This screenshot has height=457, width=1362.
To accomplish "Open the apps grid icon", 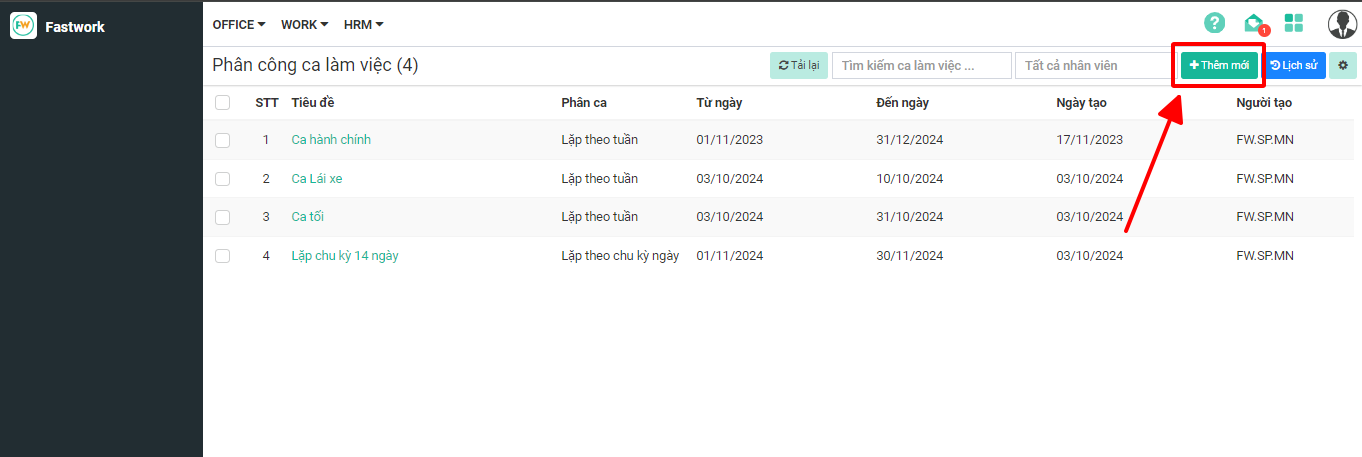I will click(1294, 23).
